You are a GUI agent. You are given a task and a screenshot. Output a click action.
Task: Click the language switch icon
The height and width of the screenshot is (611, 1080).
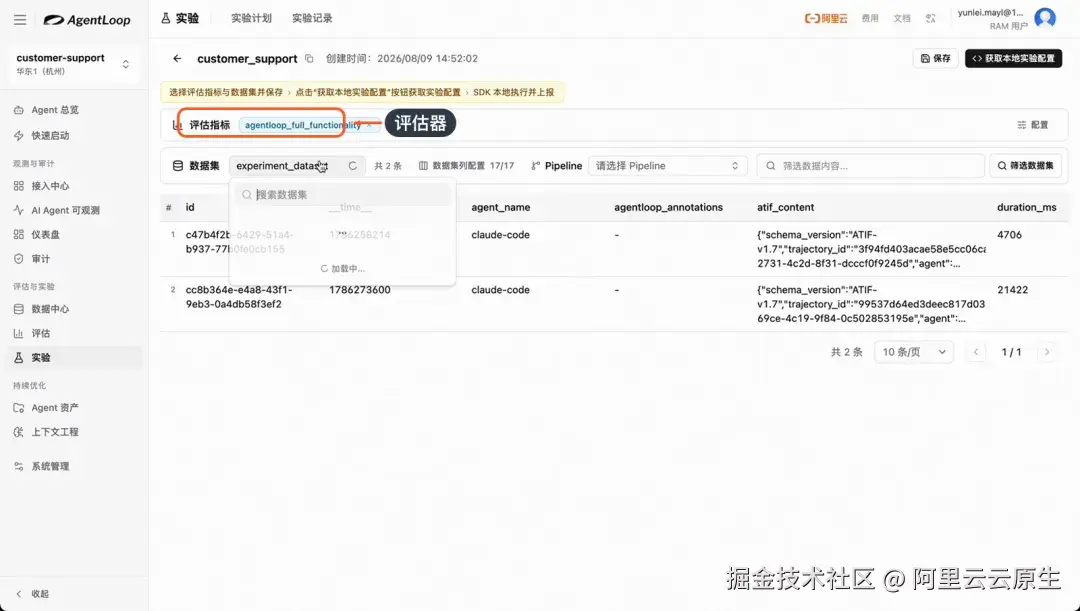[931, 19]
